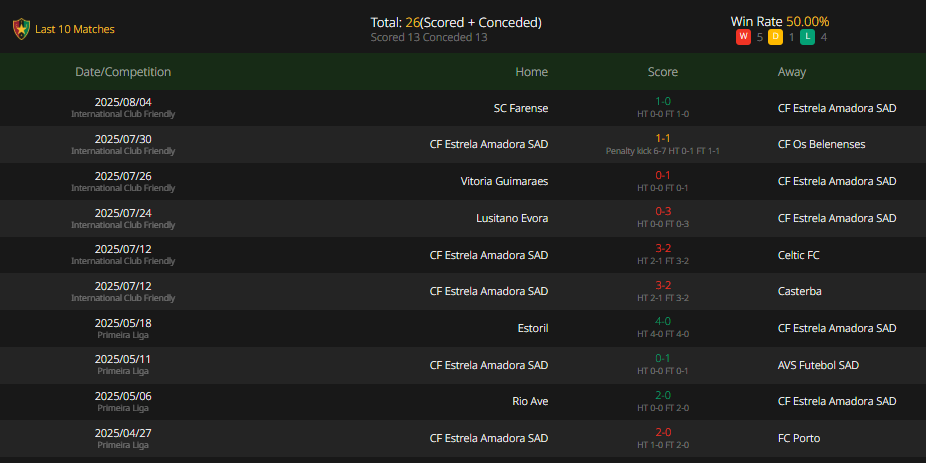Open Celtic FC team link
The image size is (926, 463).
(798, 255)
